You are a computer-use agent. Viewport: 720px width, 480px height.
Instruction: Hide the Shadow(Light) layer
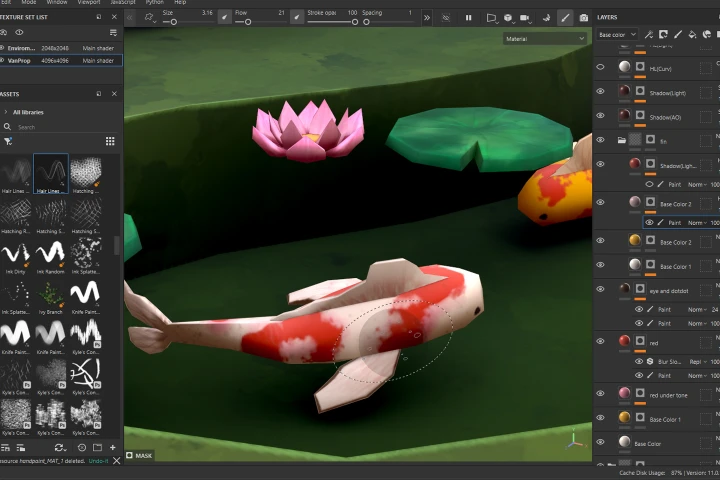[x=600, y=91]
